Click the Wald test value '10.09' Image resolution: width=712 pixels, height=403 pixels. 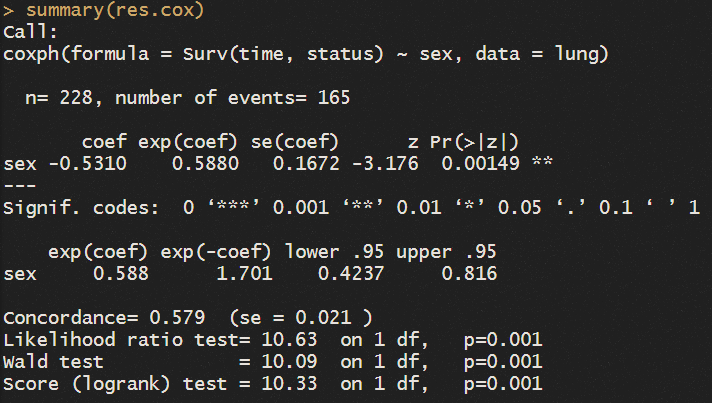click(x=289, y=362)
